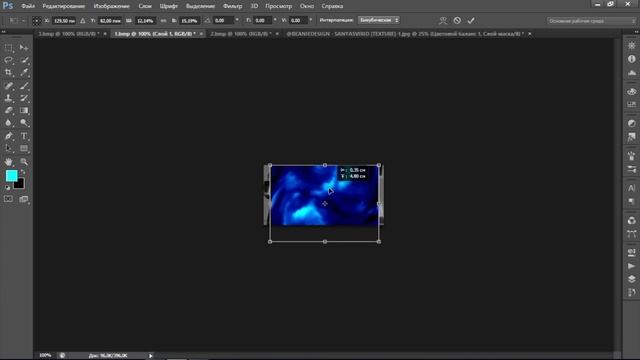Open the Слои menu
Screen dimensions: 640x360
[x=145, y=6]
